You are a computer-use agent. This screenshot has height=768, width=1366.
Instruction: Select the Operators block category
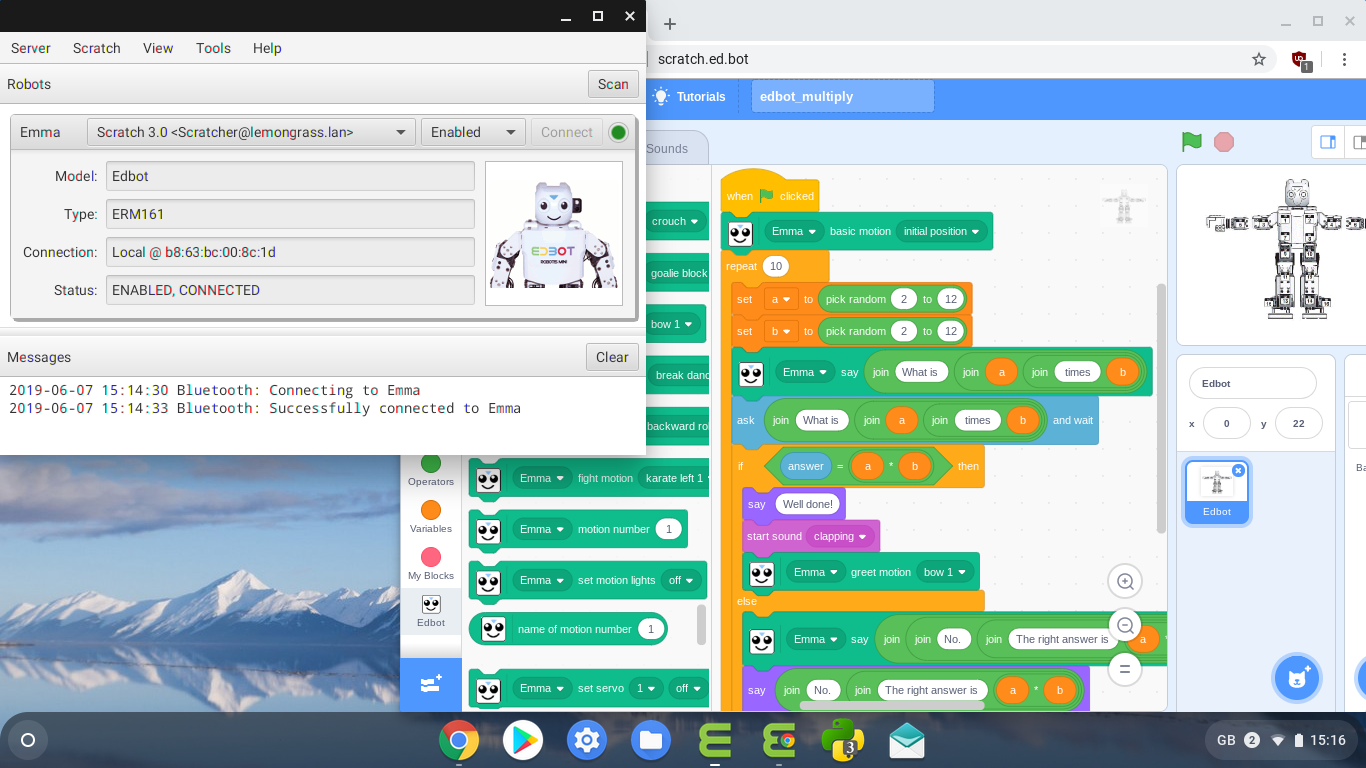(x=431, y=470)
